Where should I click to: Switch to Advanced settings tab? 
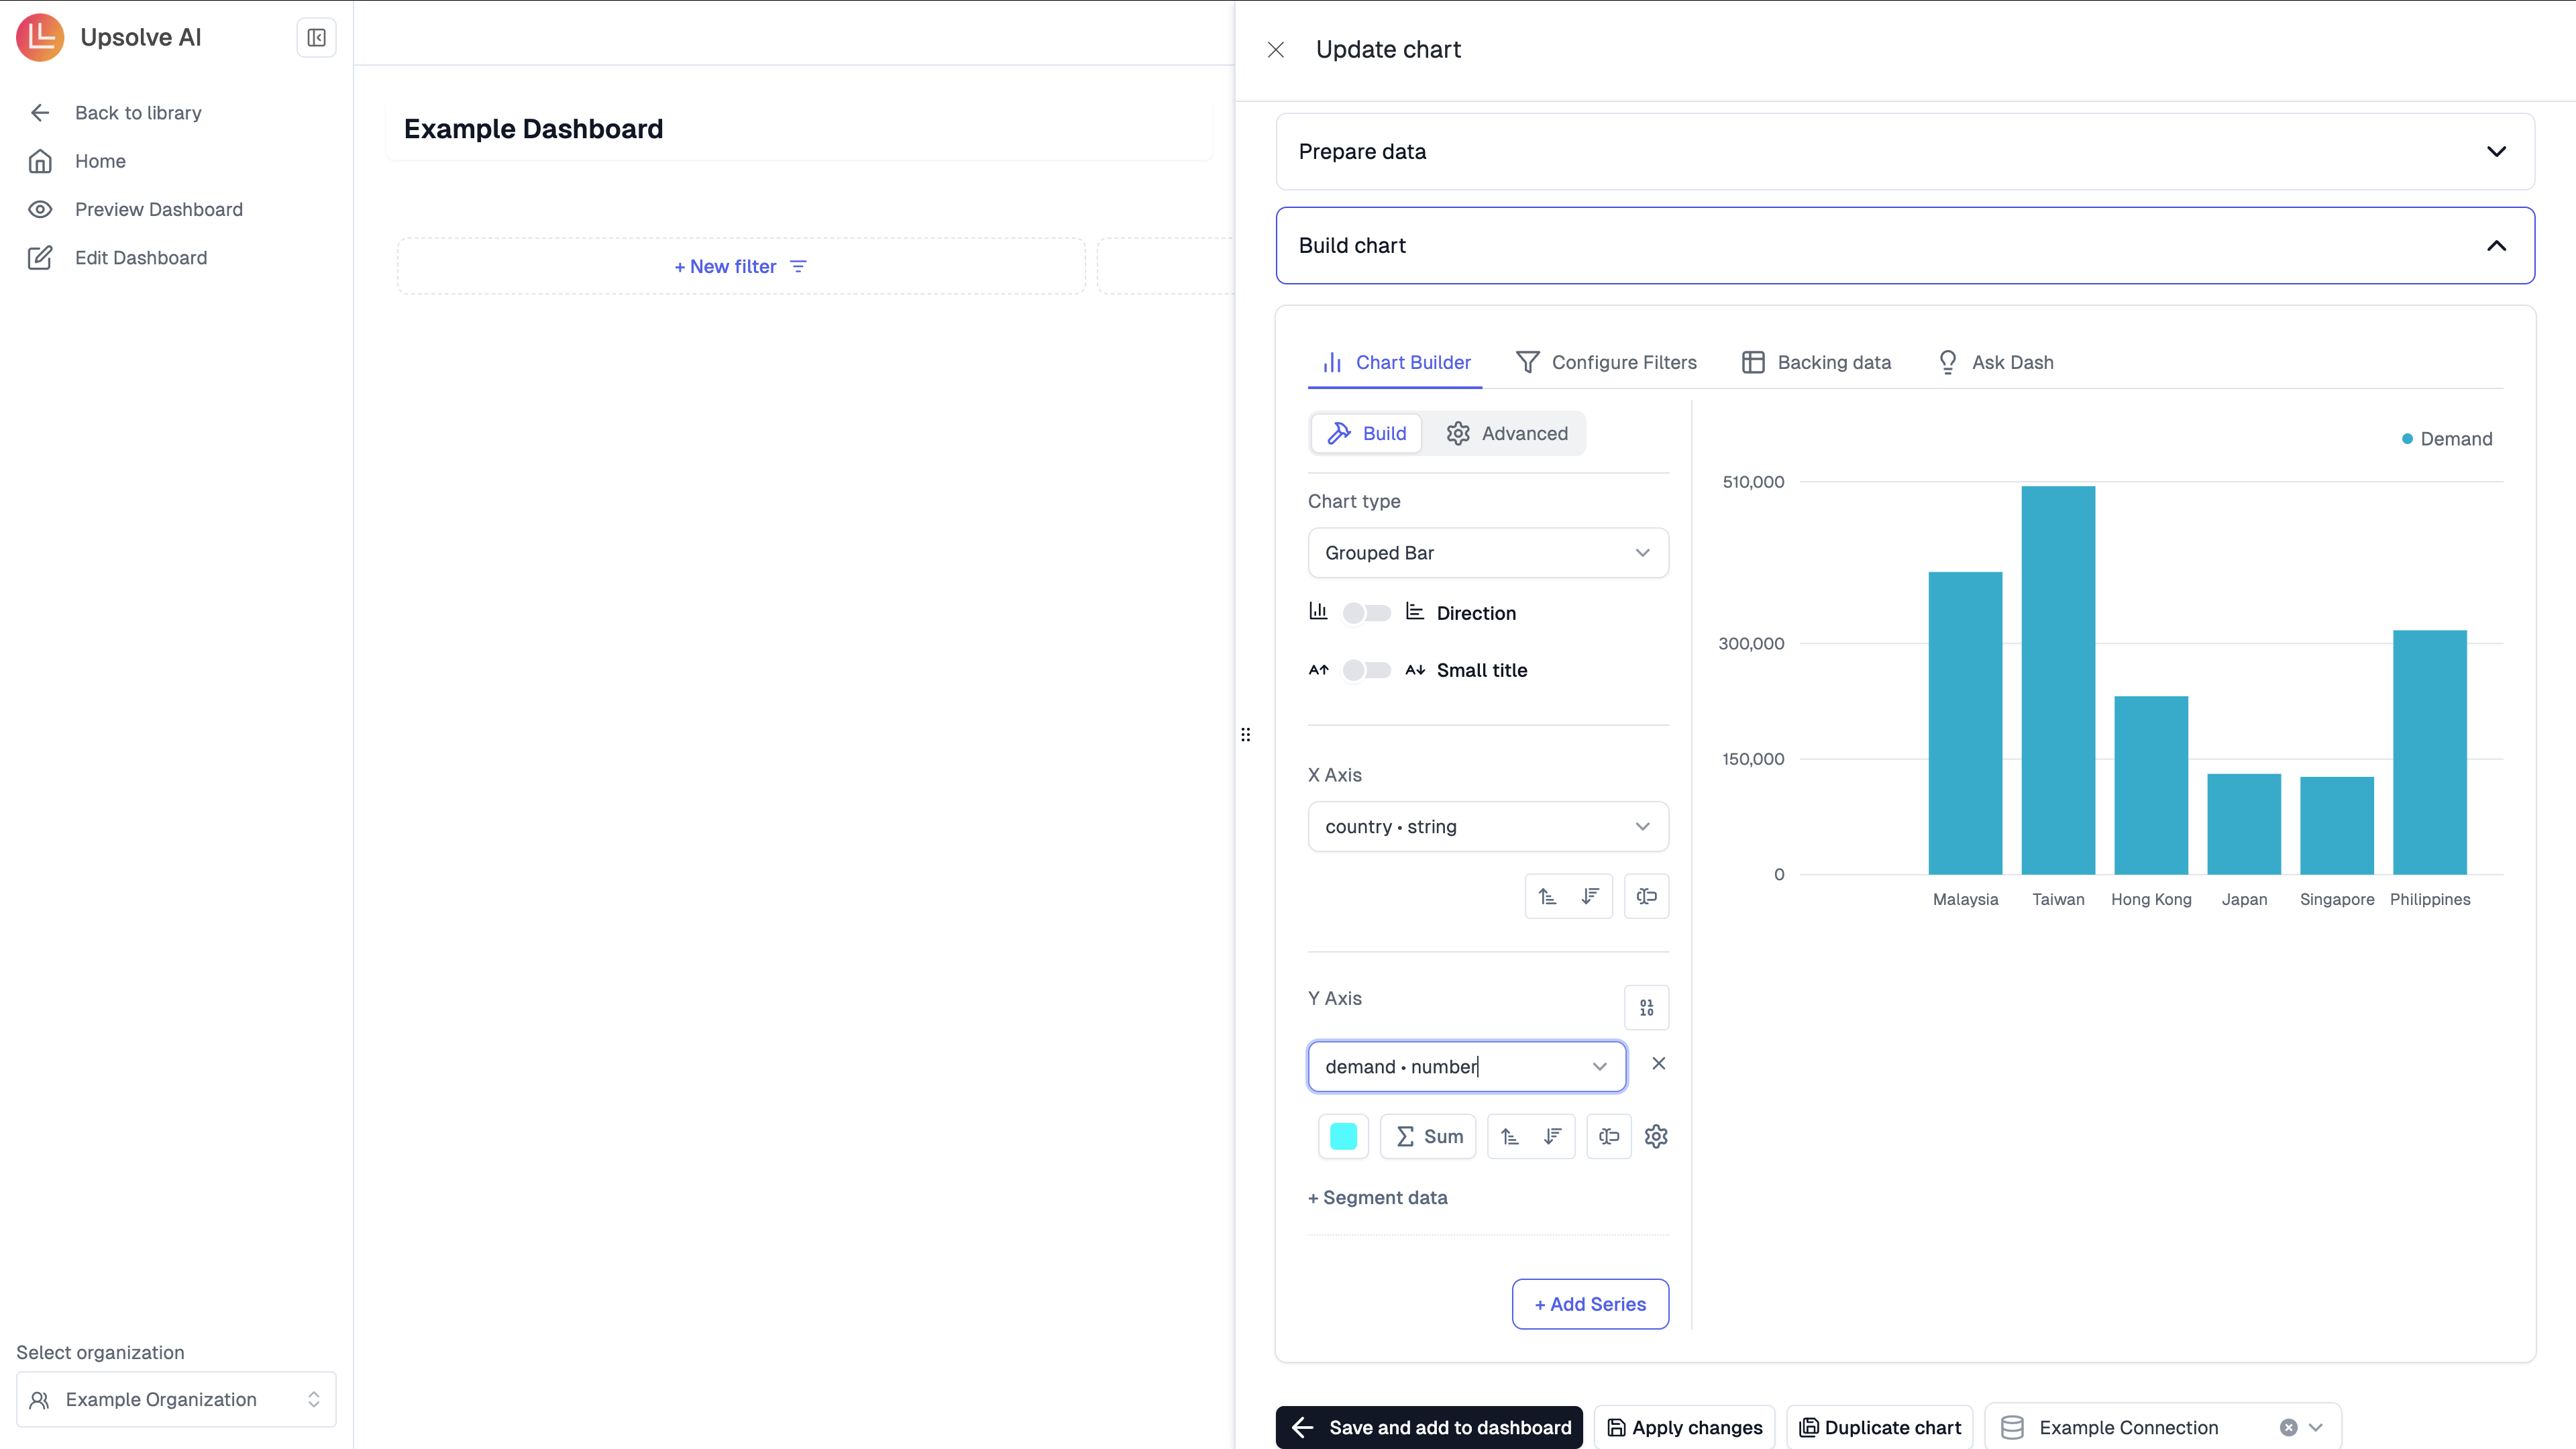click(x=1507, y=434)
